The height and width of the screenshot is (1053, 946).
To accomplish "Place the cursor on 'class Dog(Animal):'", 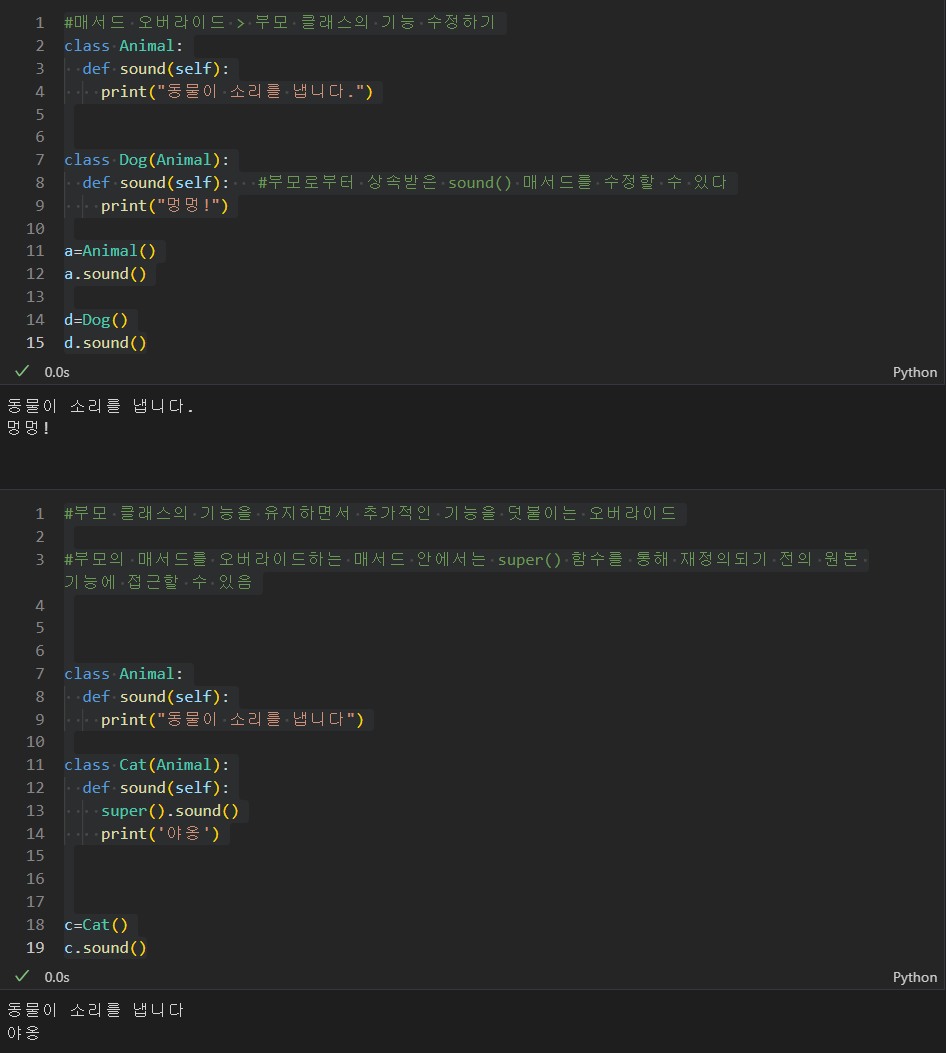I will click(x=146, y=160).
